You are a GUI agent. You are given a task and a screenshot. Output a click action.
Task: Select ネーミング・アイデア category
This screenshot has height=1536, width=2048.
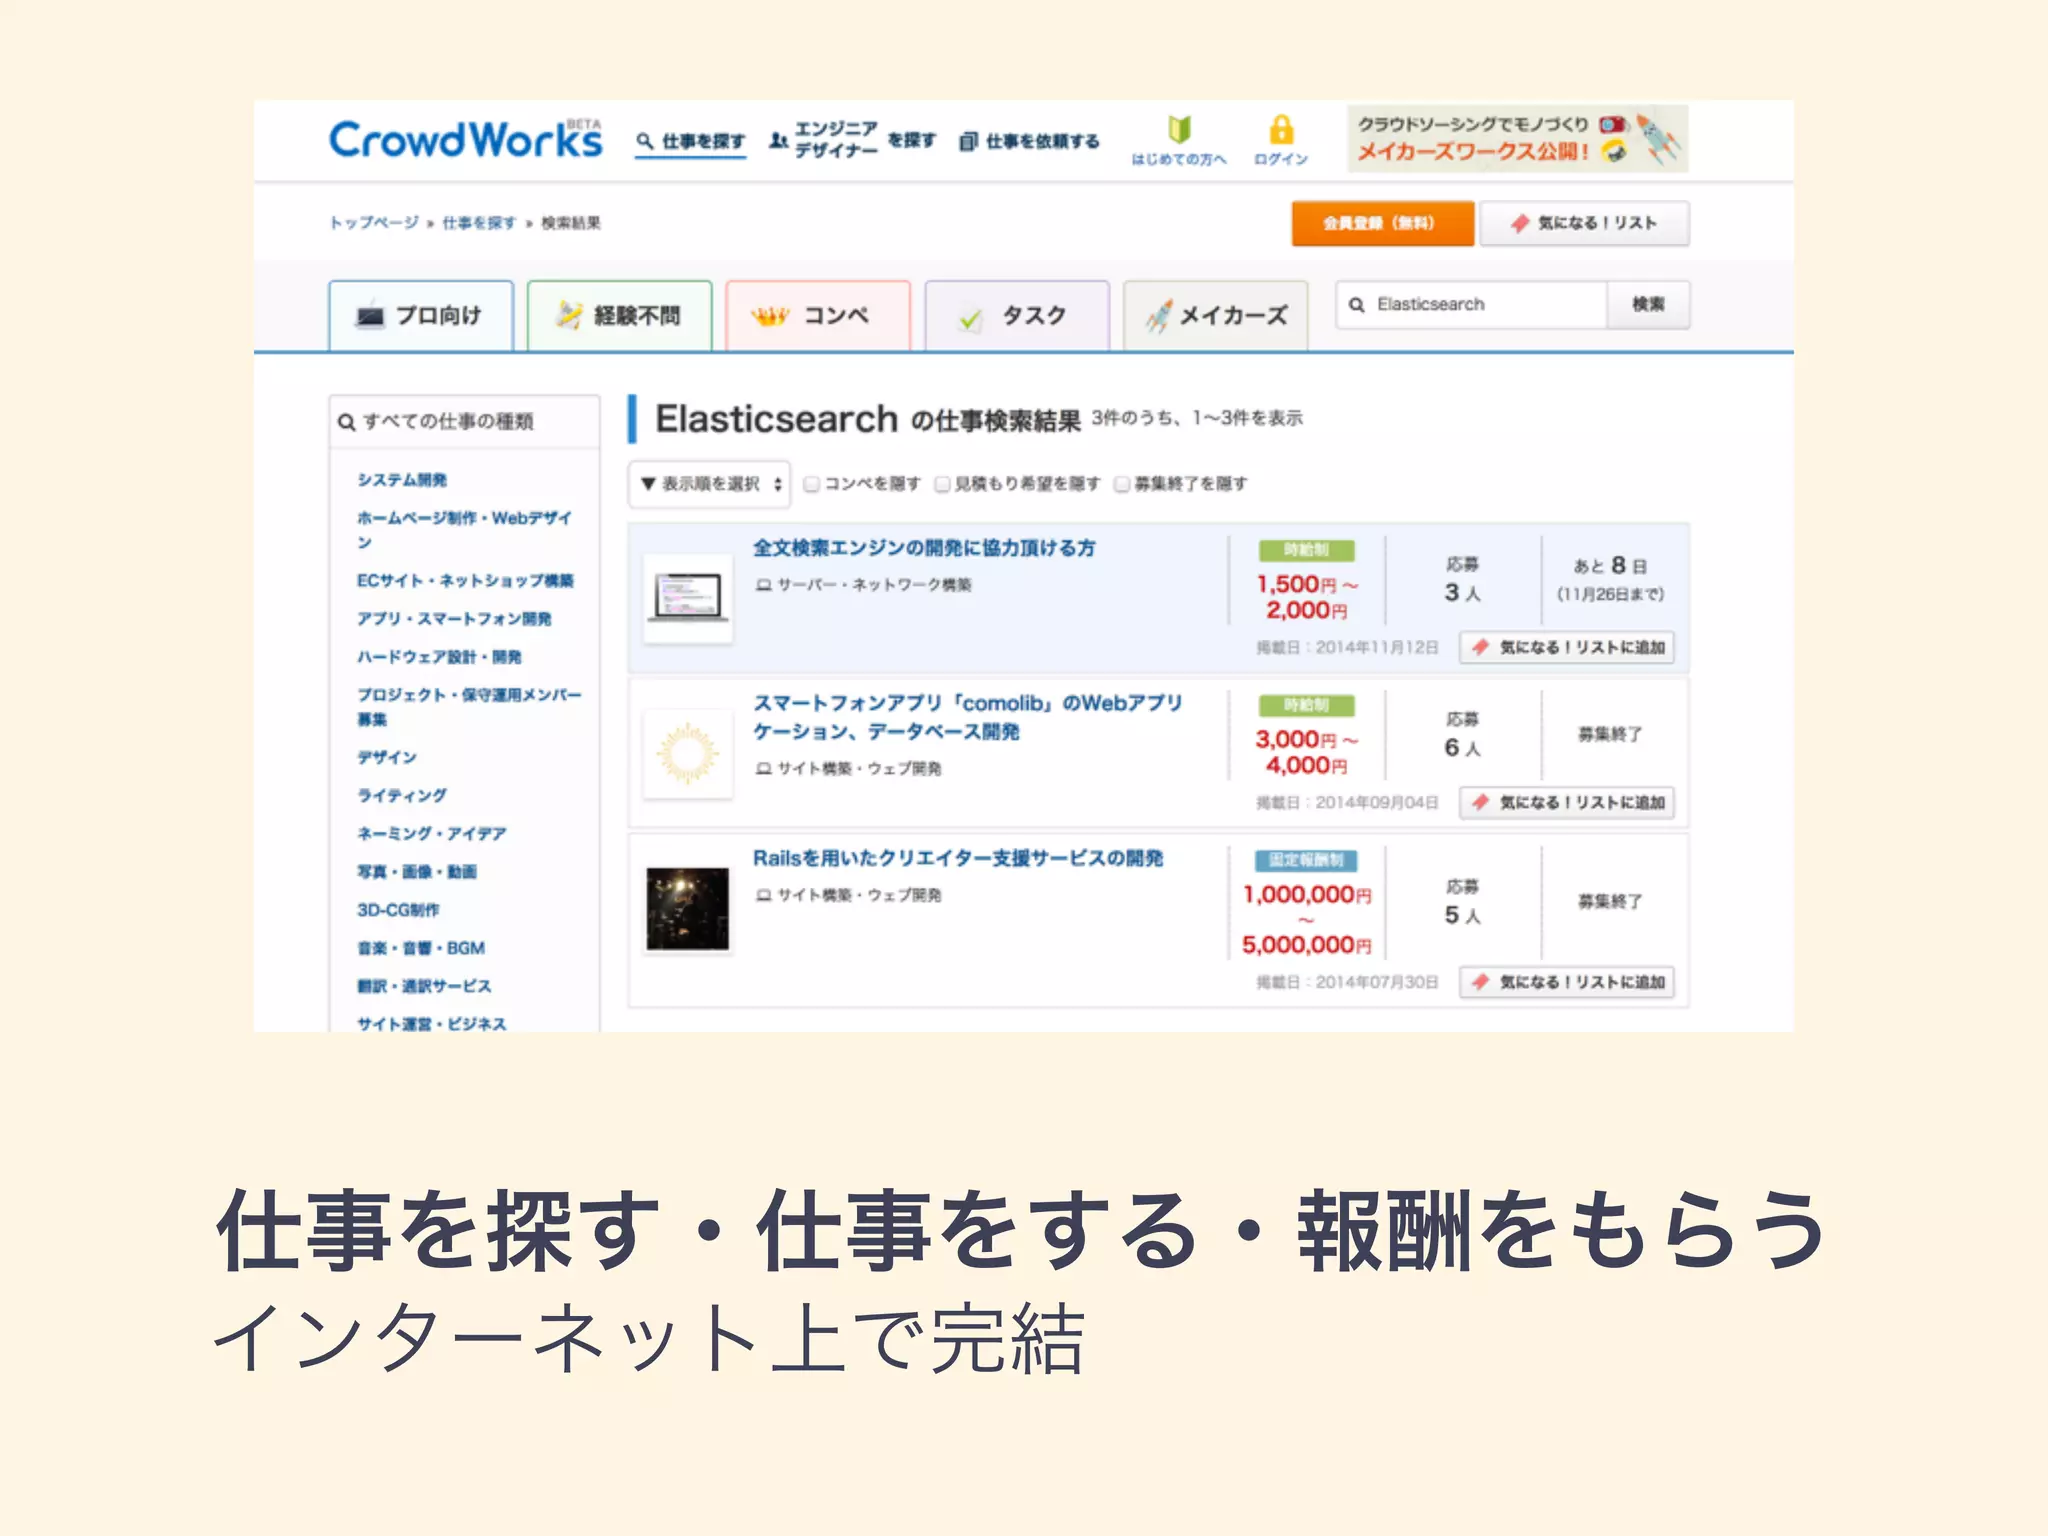pos(432,833)
